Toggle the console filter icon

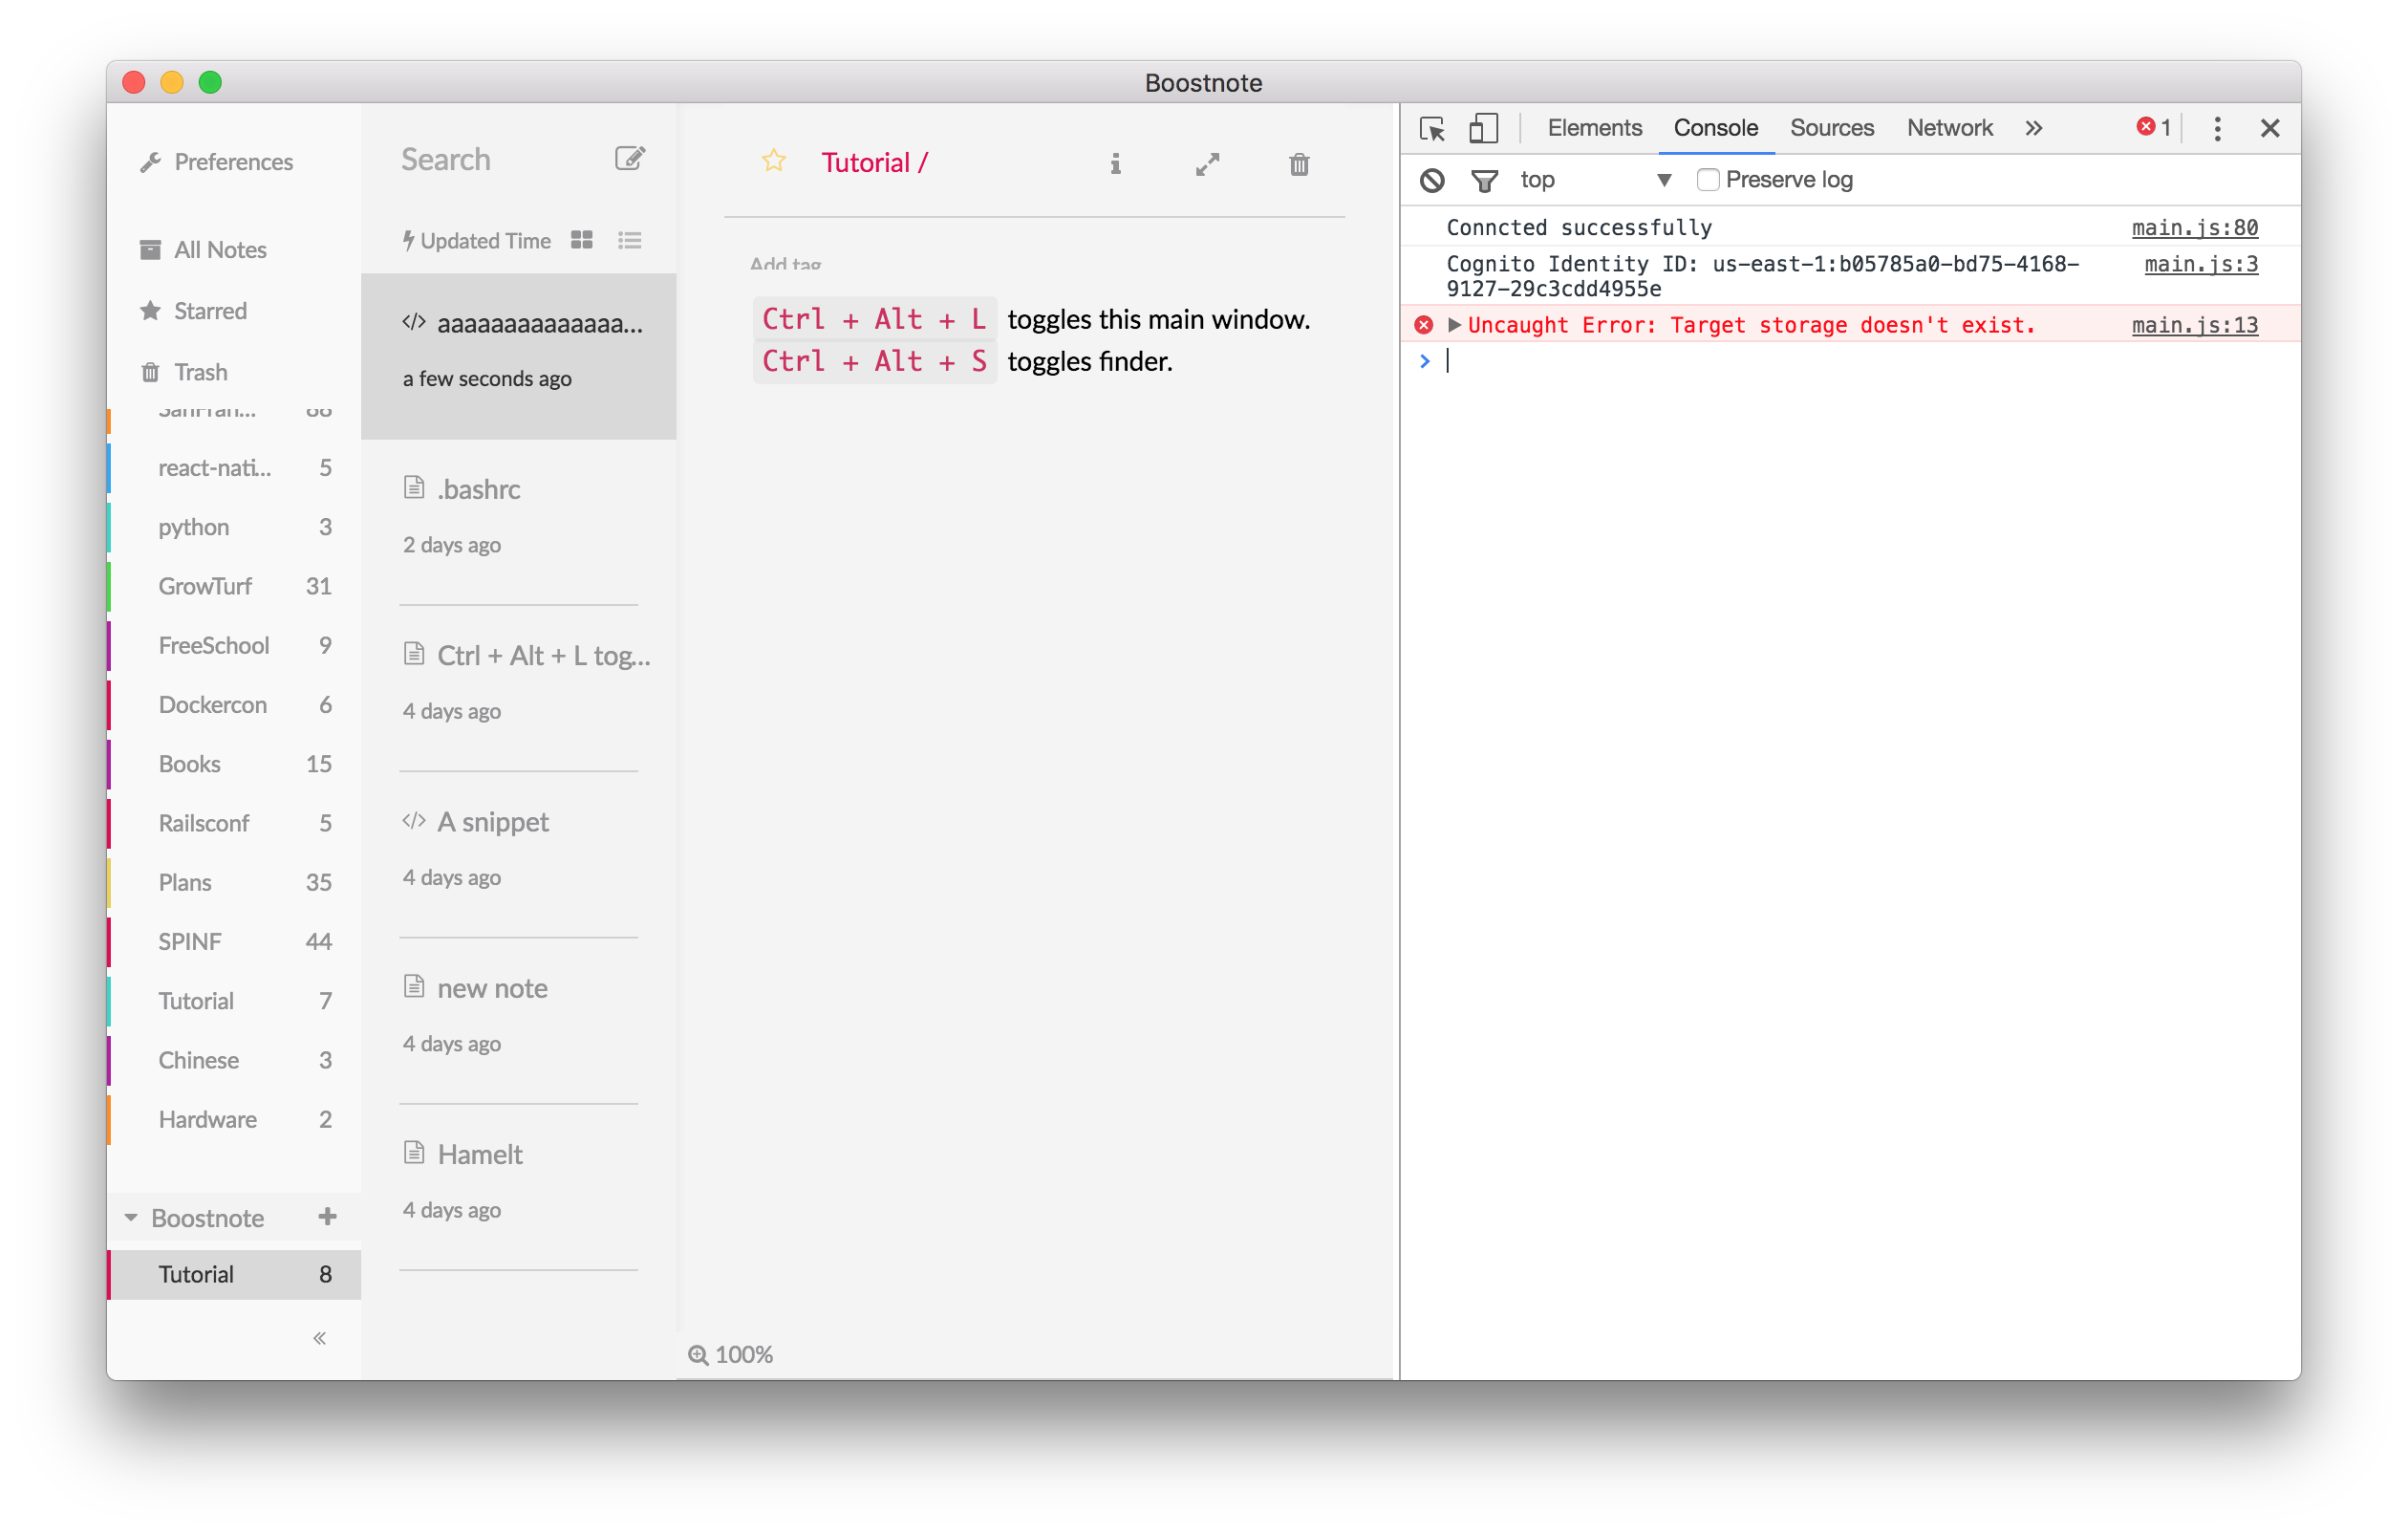pyautogui.click(x=1484, y=180)
